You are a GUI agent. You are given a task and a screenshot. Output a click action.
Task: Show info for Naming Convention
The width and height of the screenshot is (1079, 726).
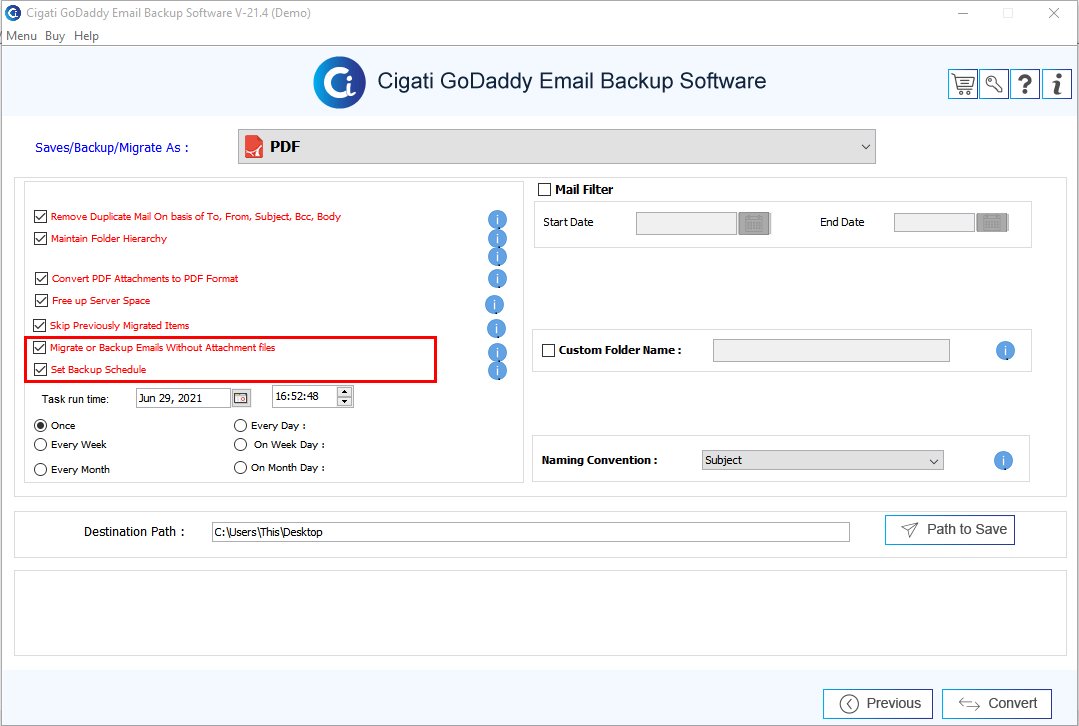(1003, 460)
